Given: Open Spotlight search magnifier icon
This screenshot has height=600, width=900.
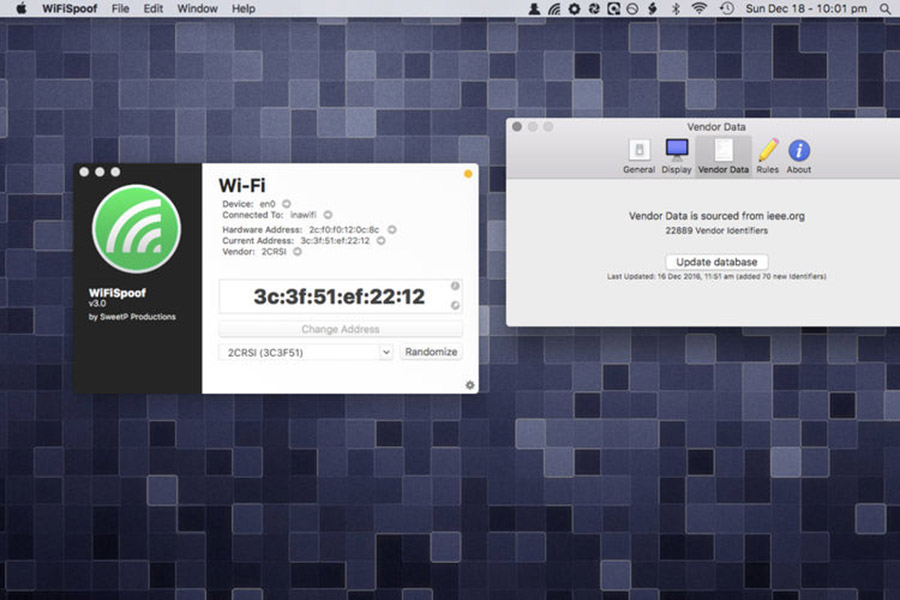Looking at the screenshot, I should (885, 9).
